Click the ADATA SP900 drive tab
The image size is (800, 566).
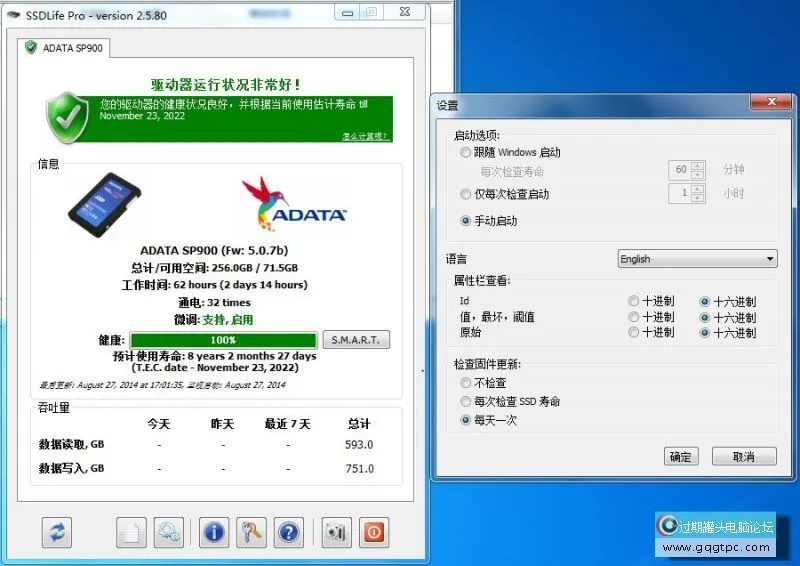[x=65, y=48]
